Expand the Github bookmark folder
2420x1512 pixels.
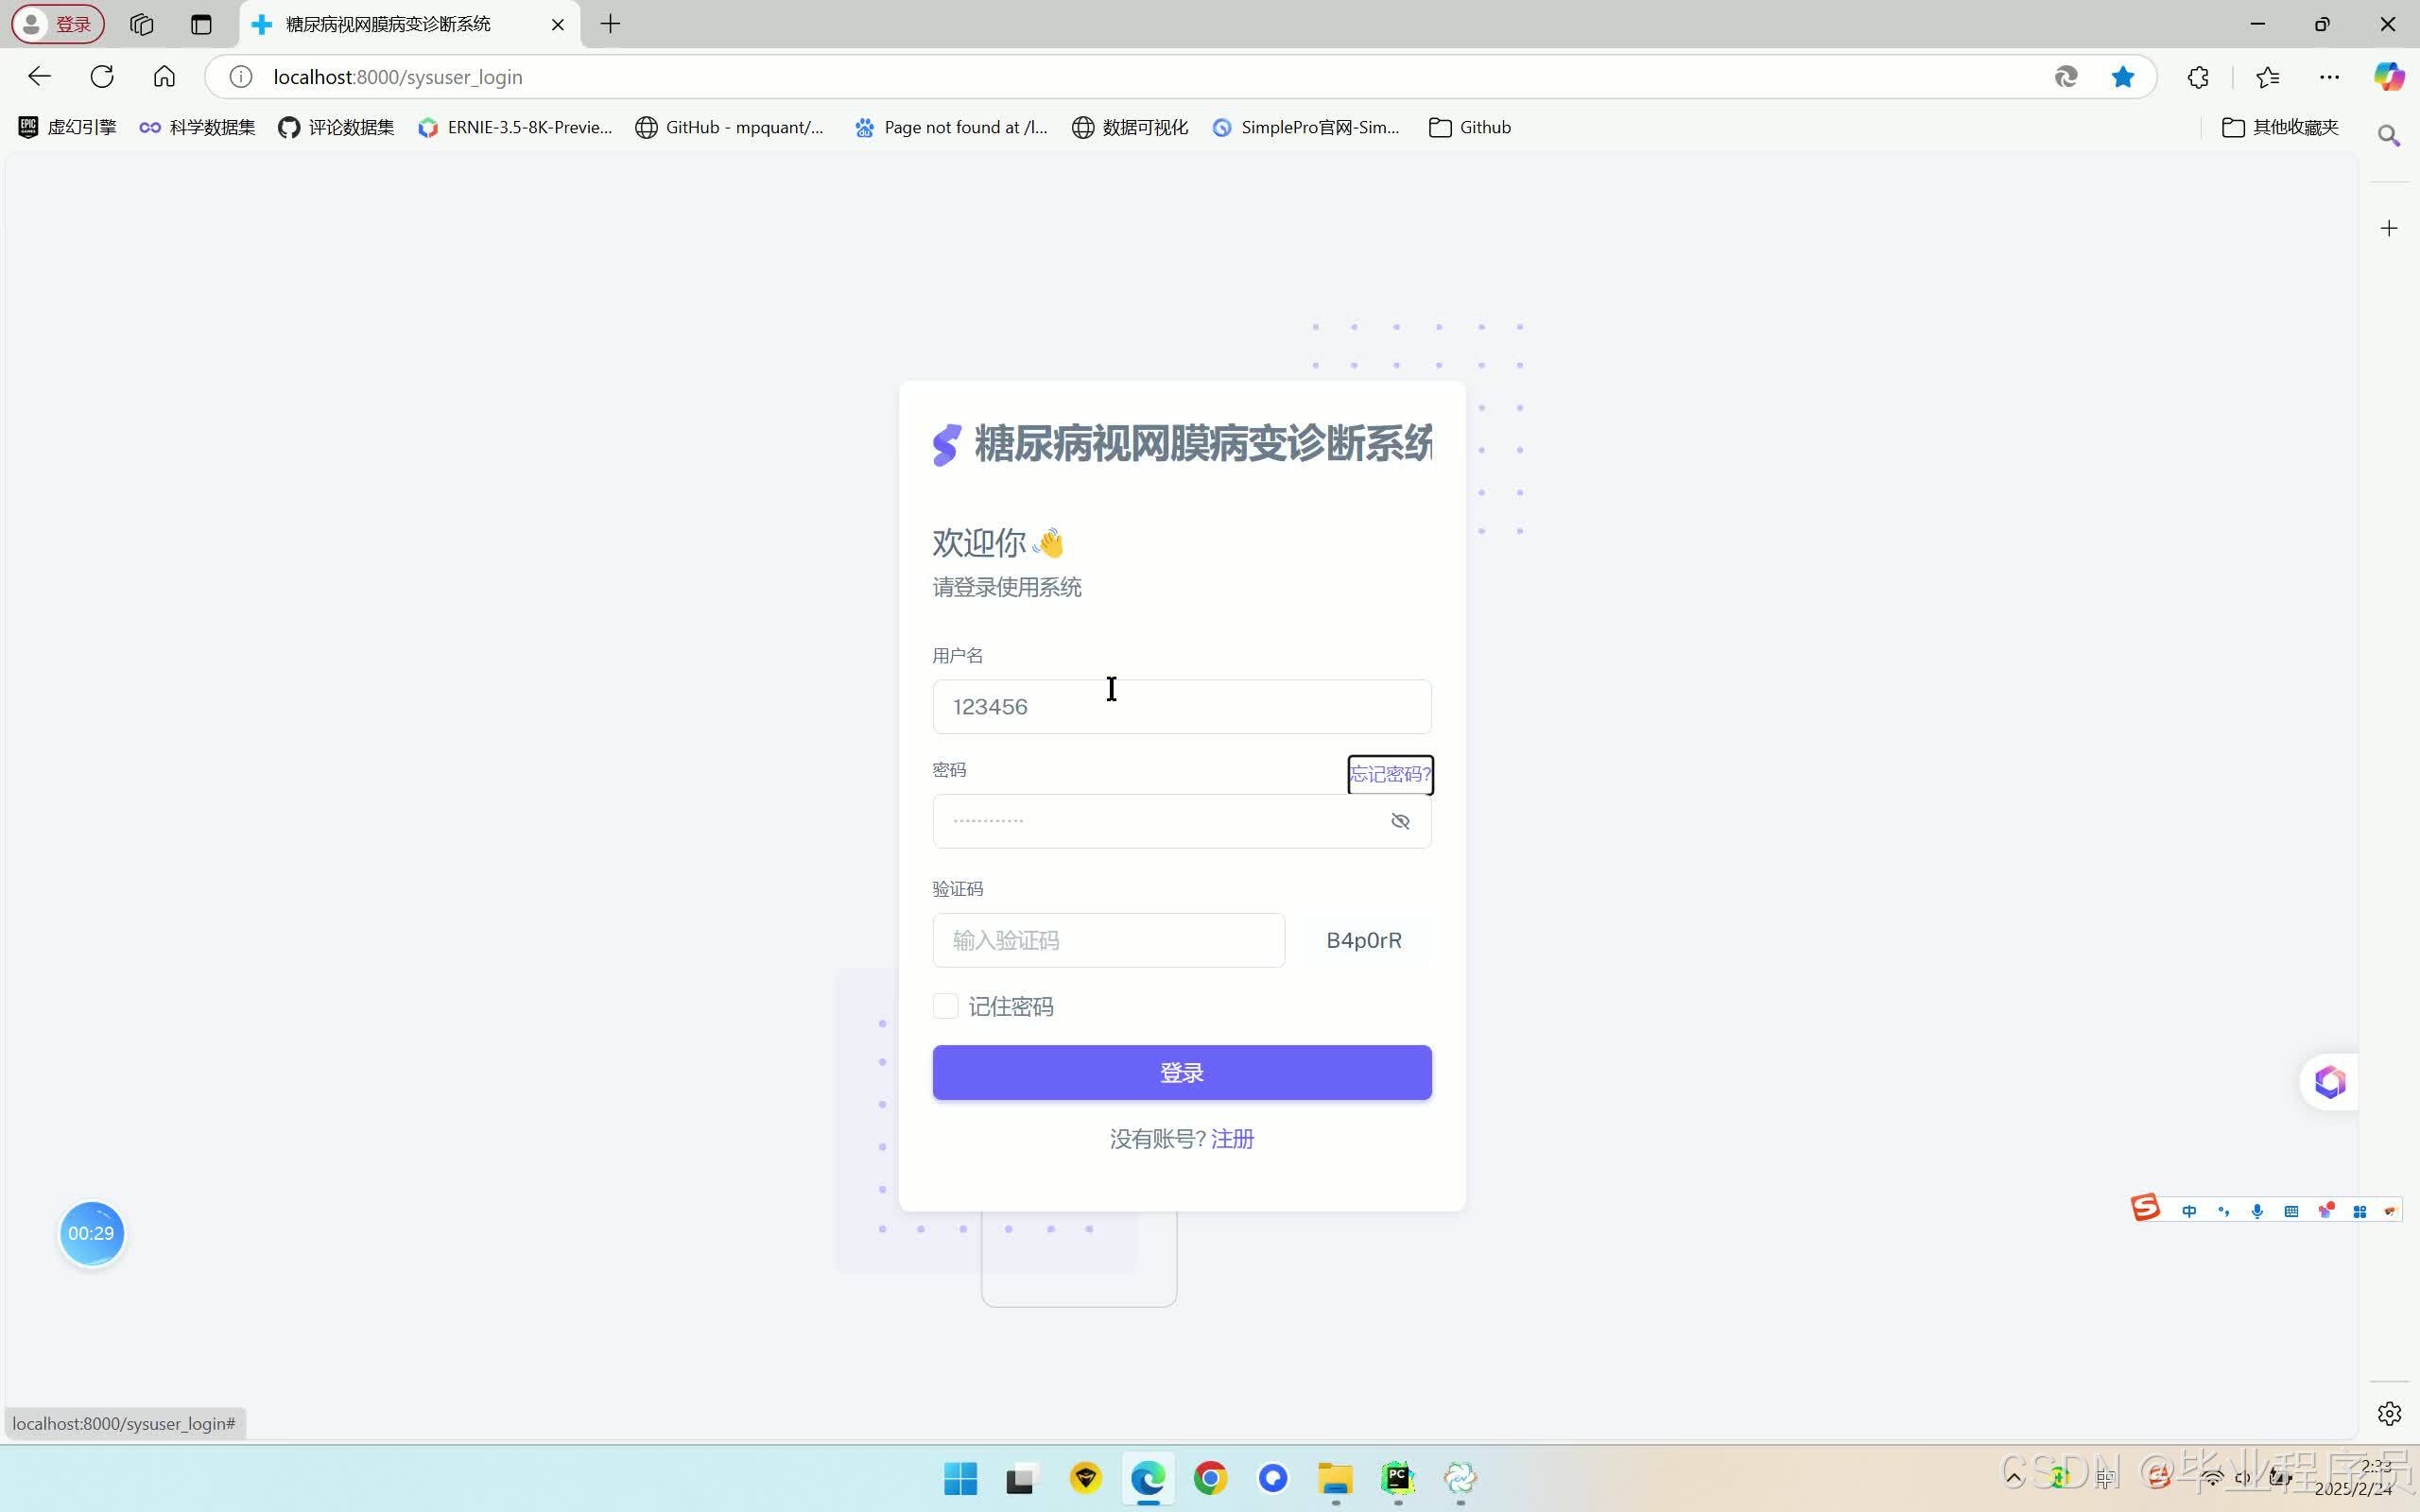pos(1470,127)
